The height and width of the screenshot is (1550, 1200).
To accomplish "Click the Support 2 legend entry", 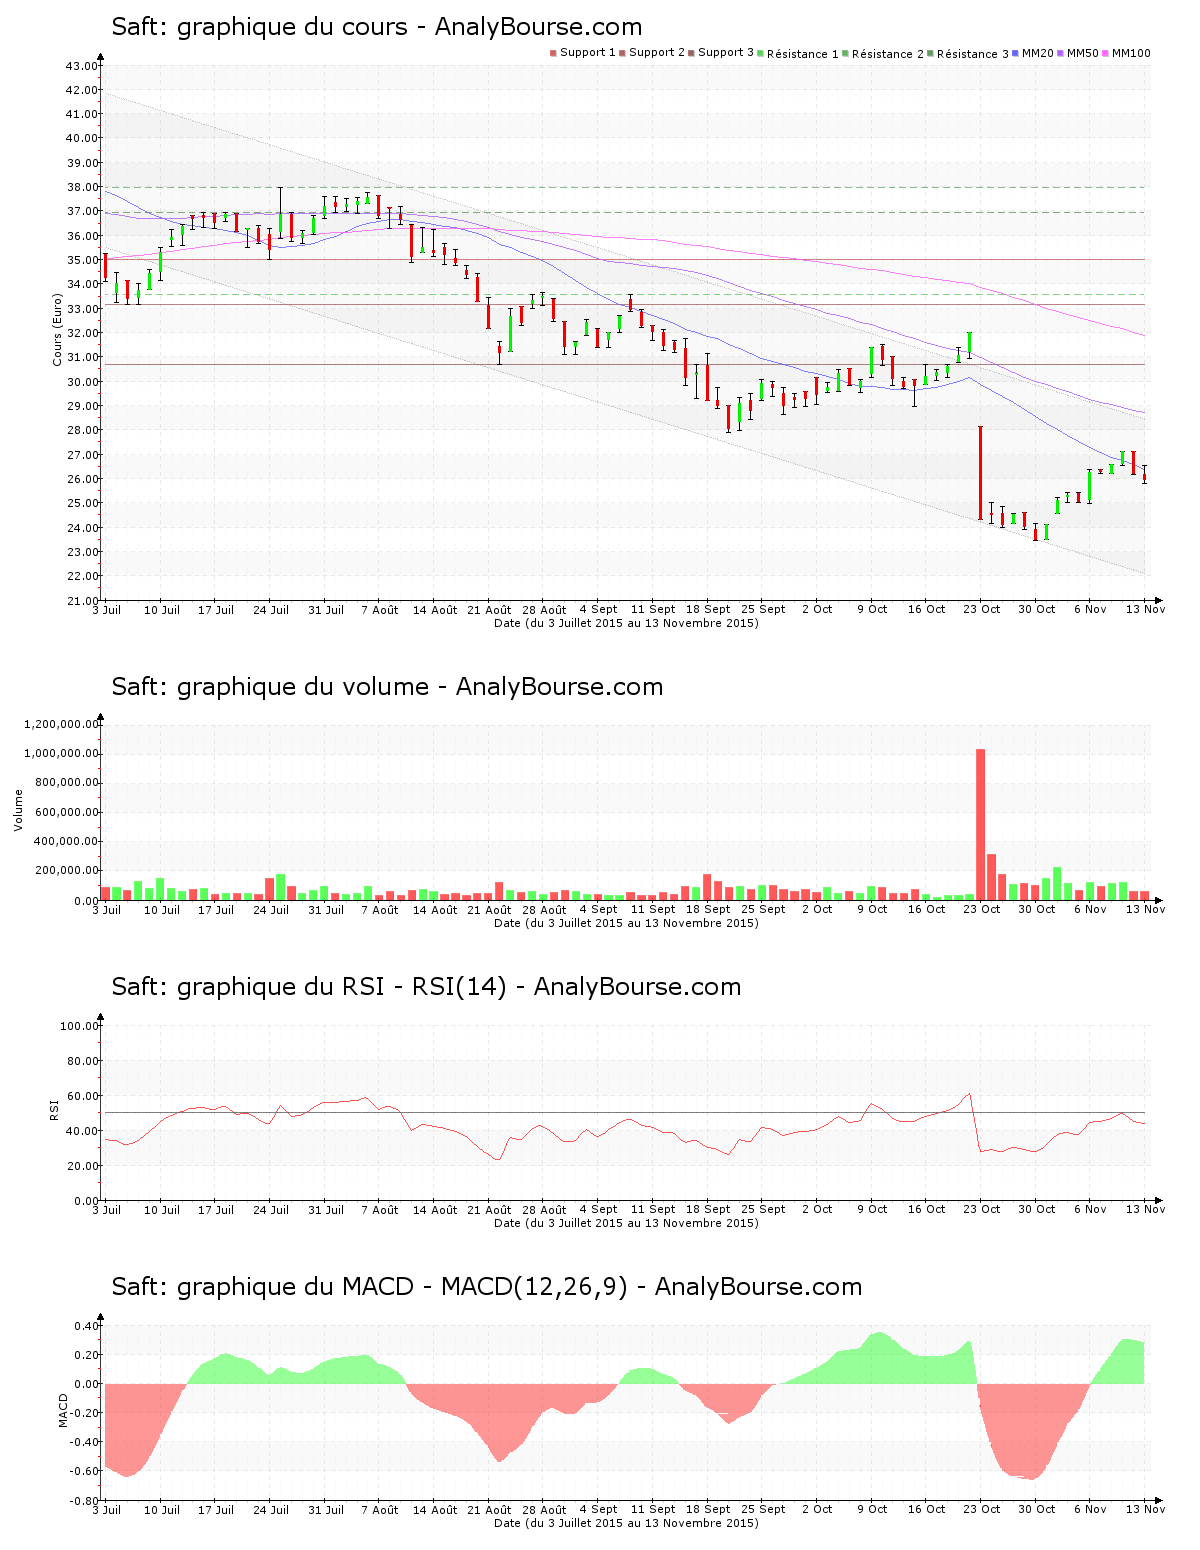I will [x=652, y=53].
